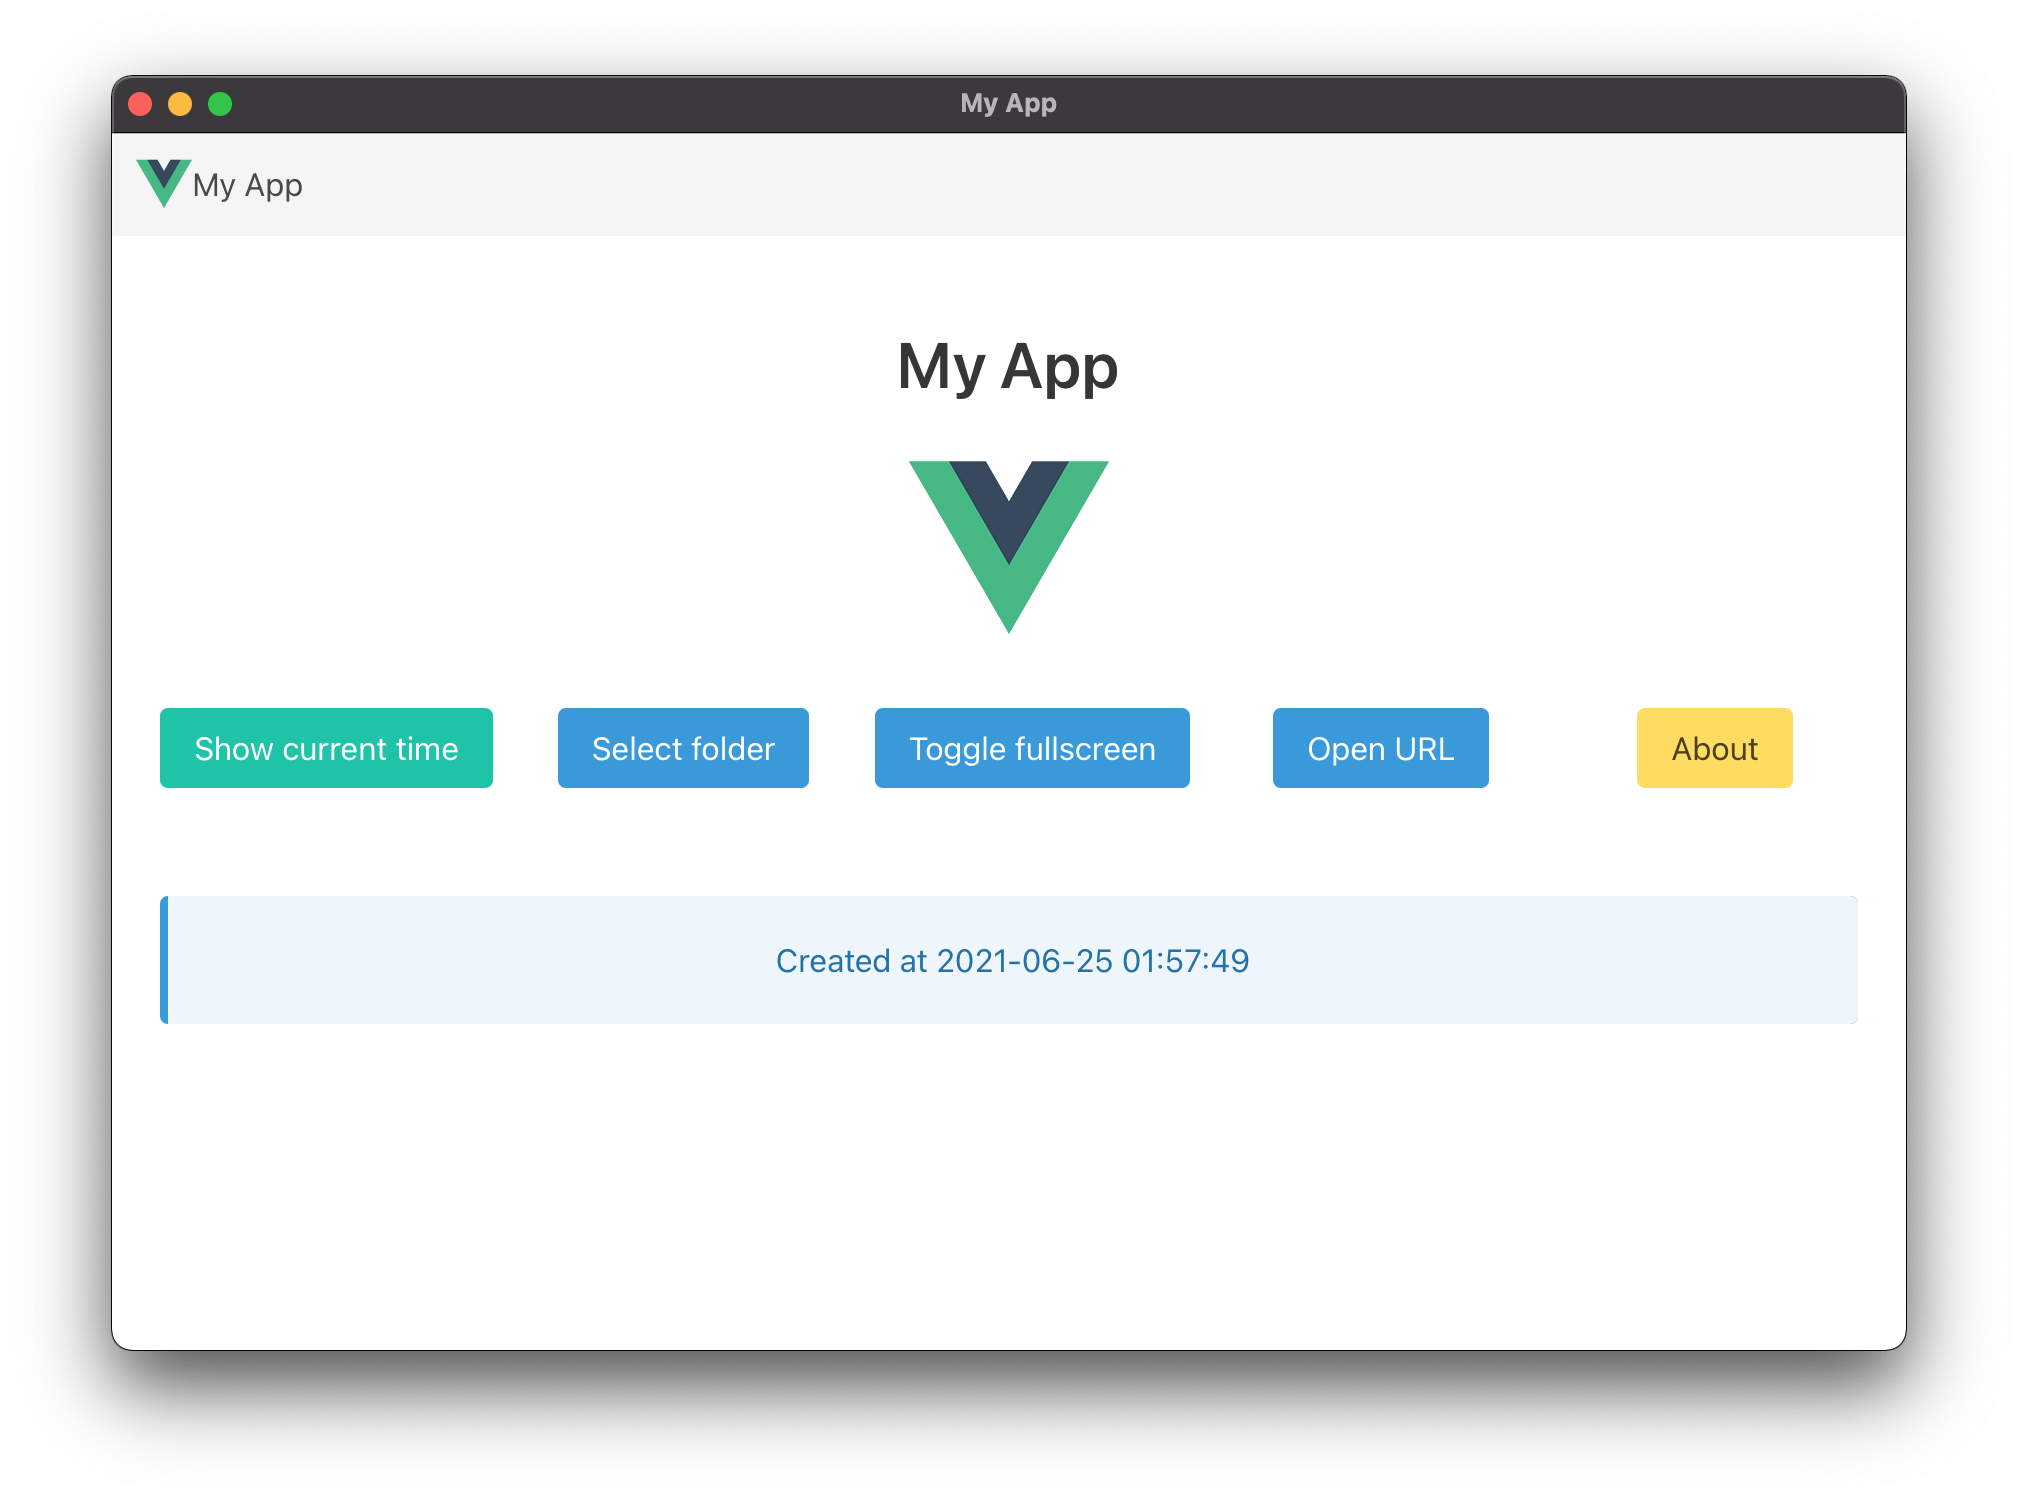Open the yellow About button
Viewport: 2018px width, 1498px height.
(x=1714, y=748)
